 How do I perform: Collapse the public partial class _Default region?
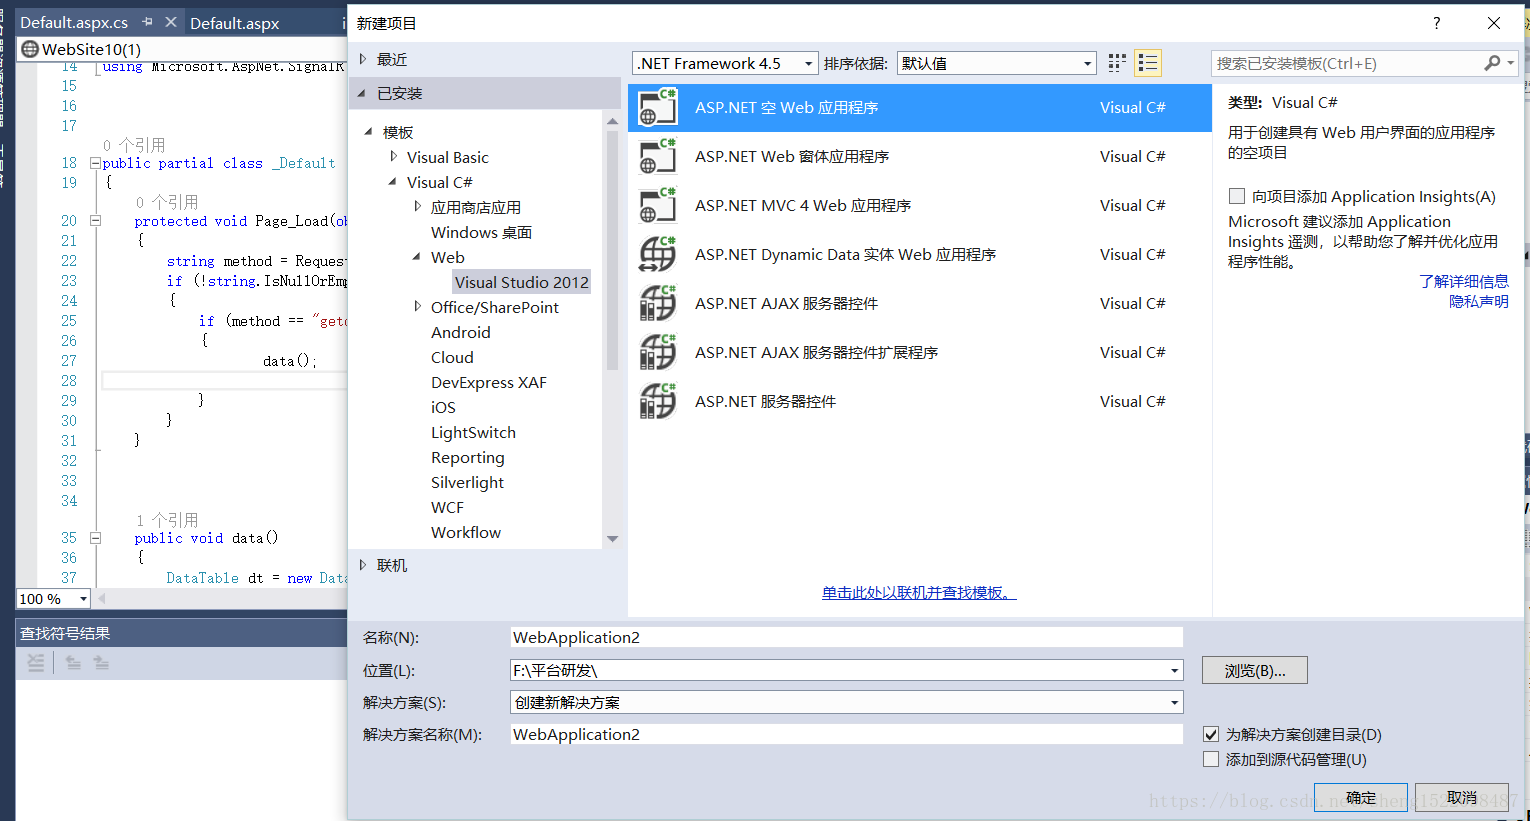point(95,163)
